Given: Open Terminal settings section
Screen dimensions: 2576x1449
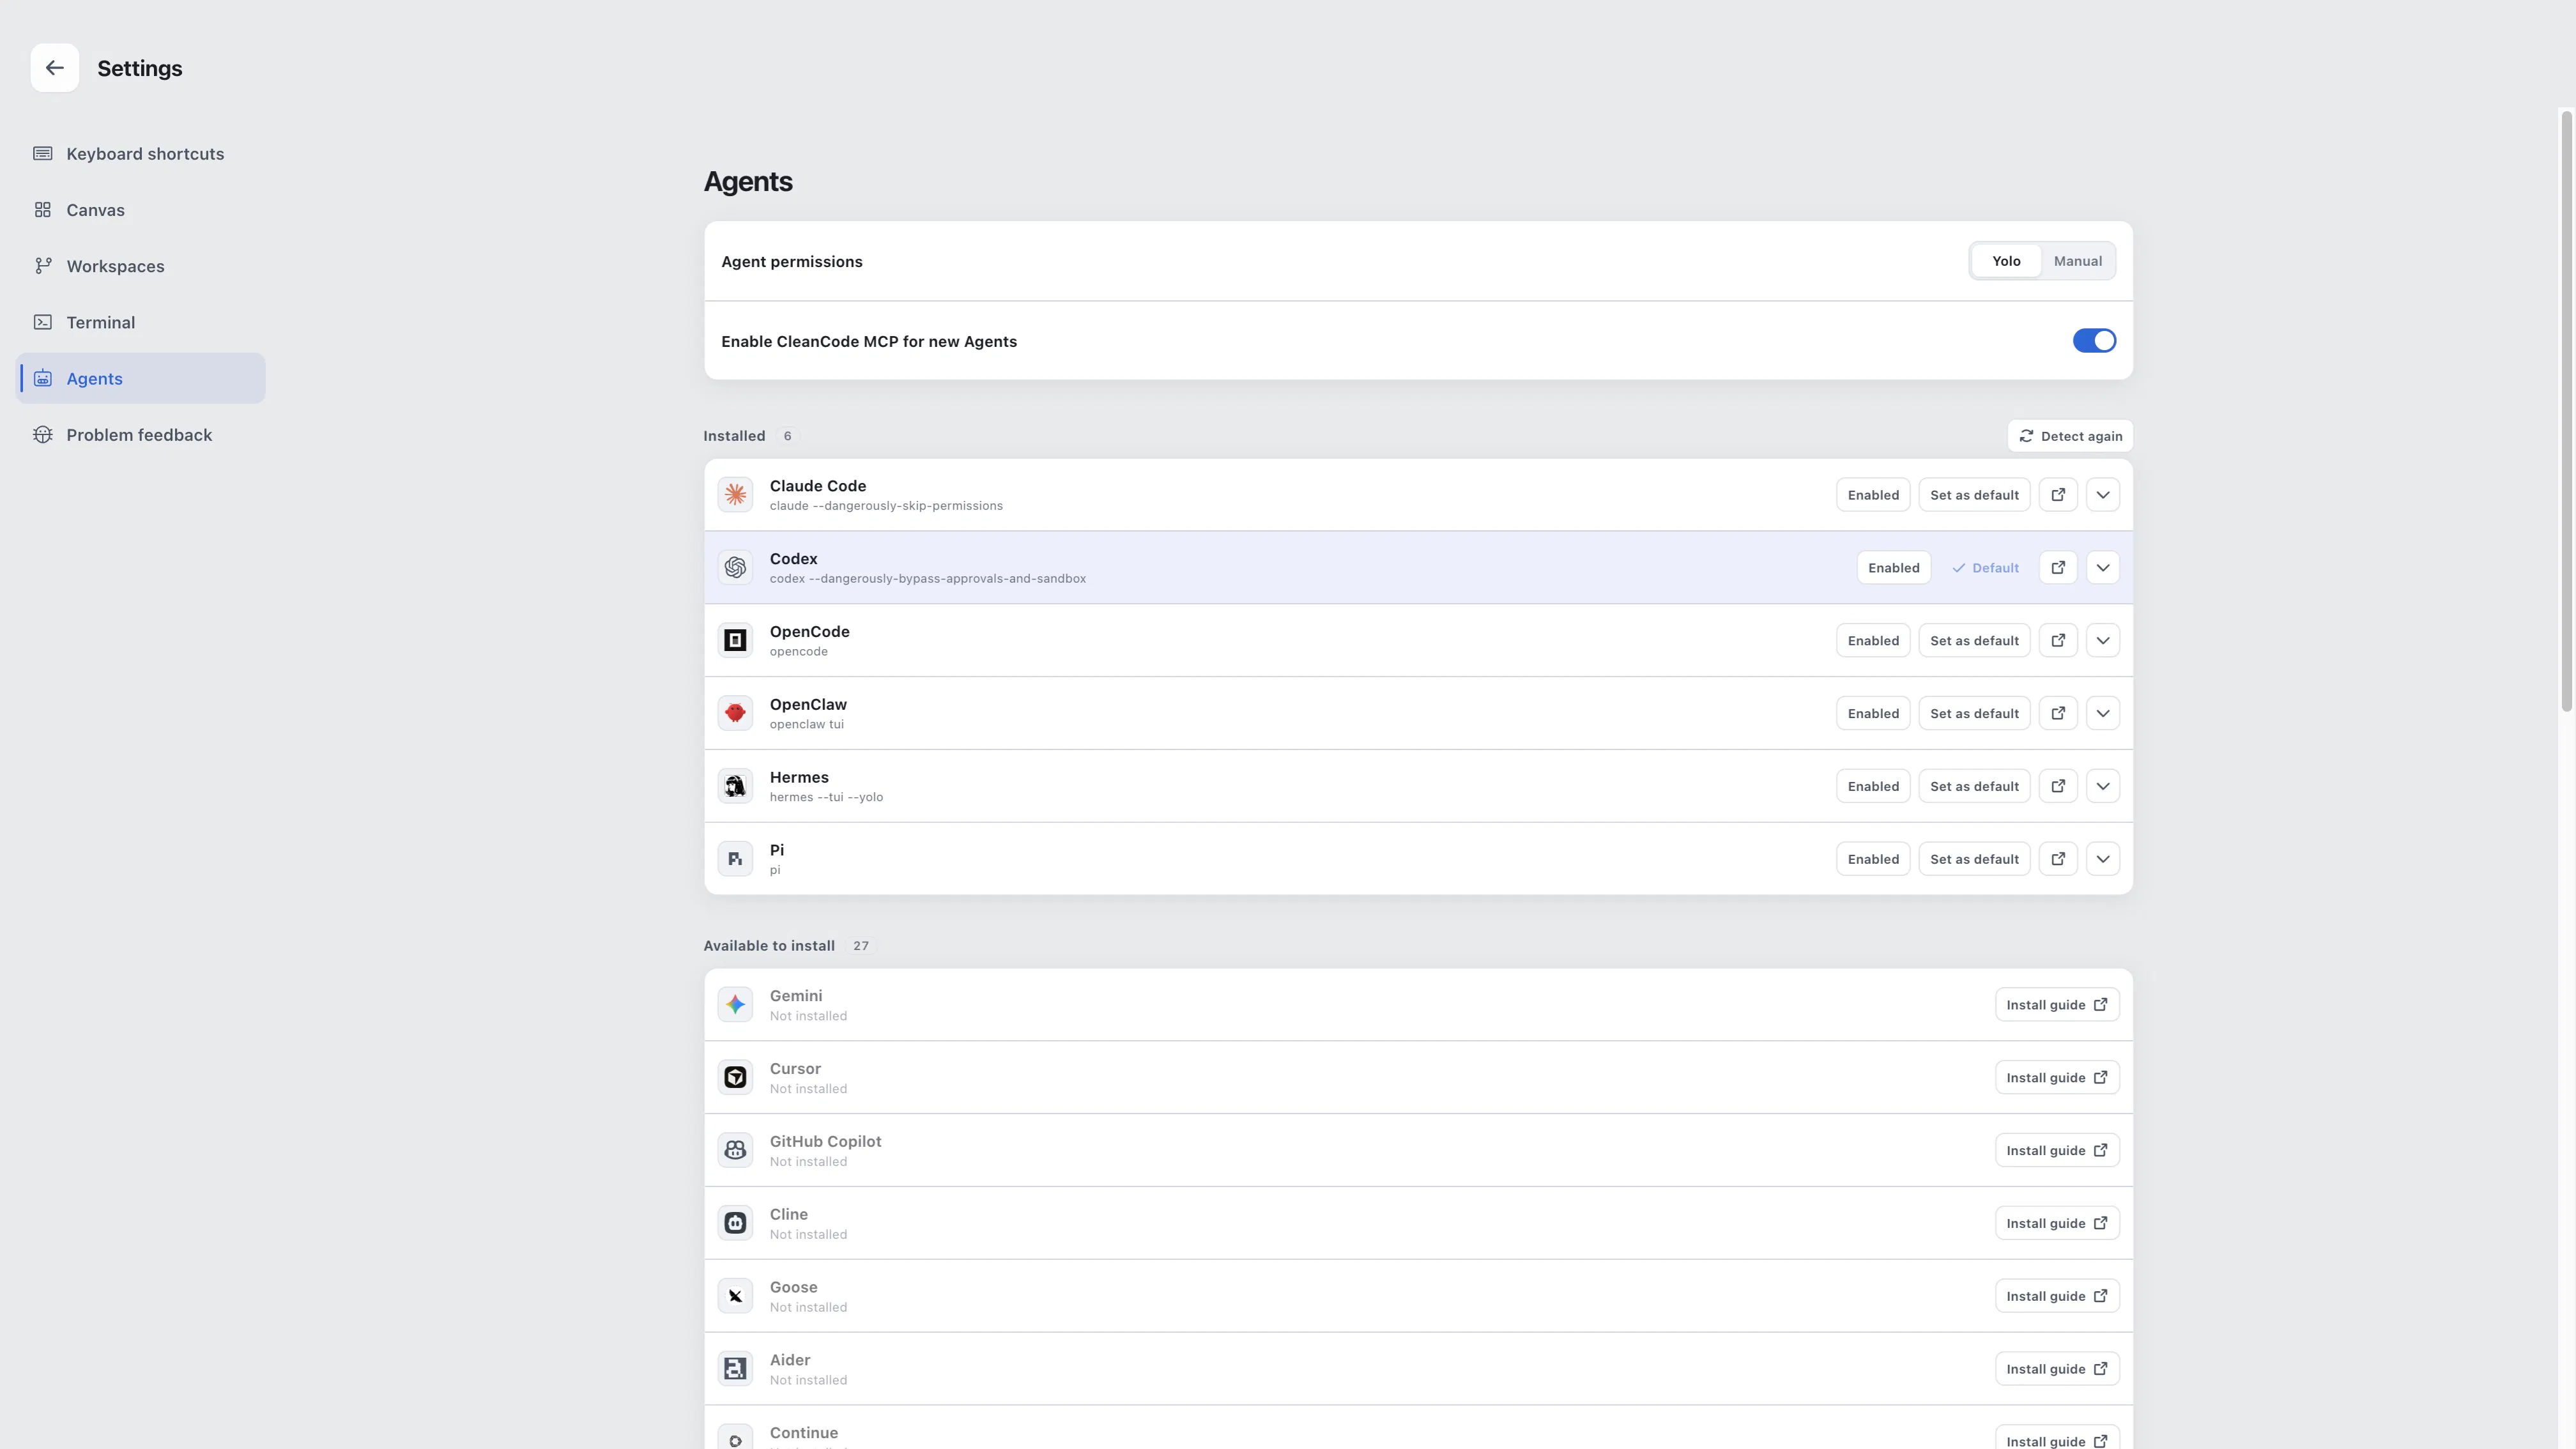Looking at the screenshot, I should click(141, 322).
